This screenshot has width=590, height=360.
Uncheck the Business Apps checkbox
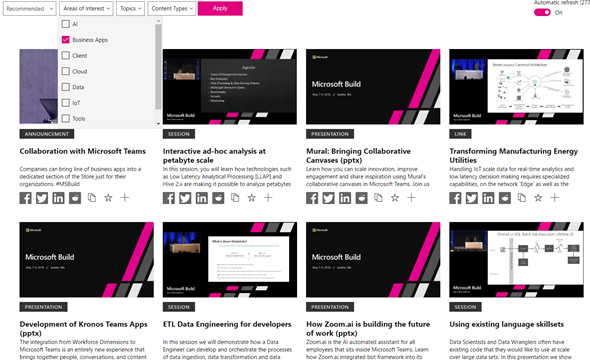[x=66, y=39]
